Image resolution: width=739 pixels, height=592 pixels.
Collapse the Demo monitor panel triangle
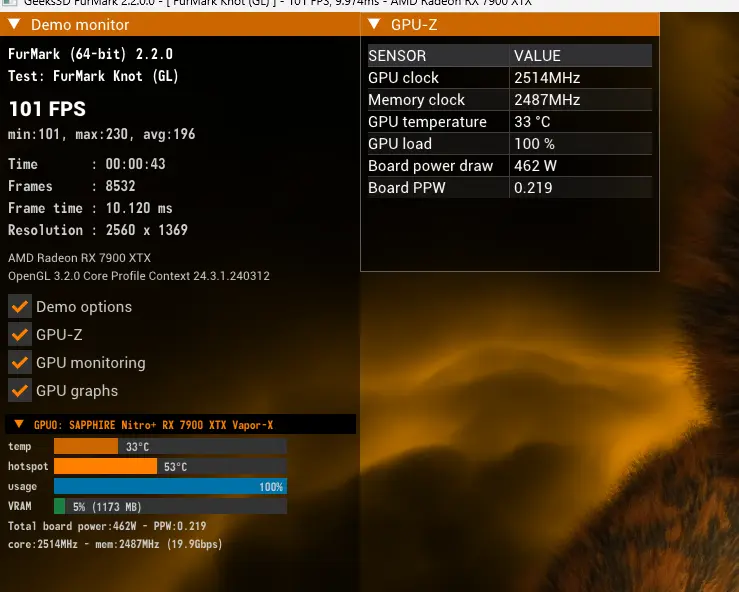(14, 24)
